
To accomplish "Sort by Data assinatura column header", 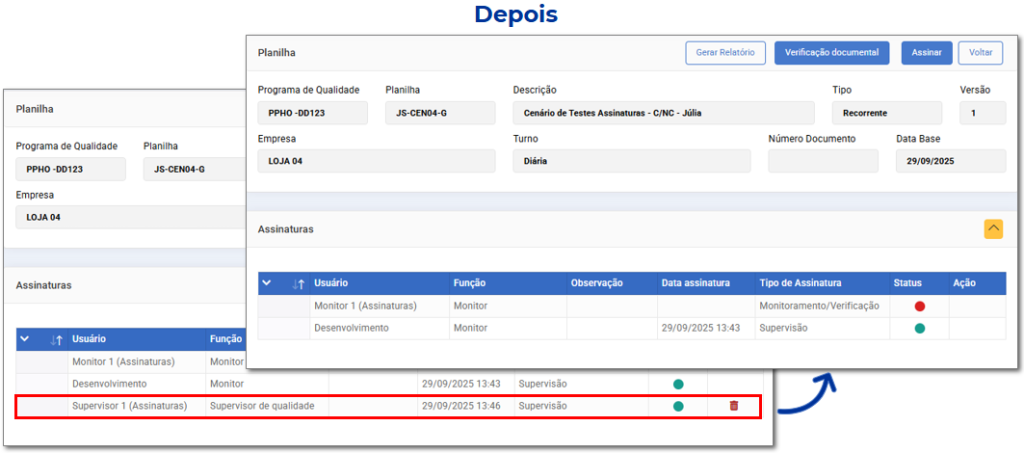I will 695,283.
